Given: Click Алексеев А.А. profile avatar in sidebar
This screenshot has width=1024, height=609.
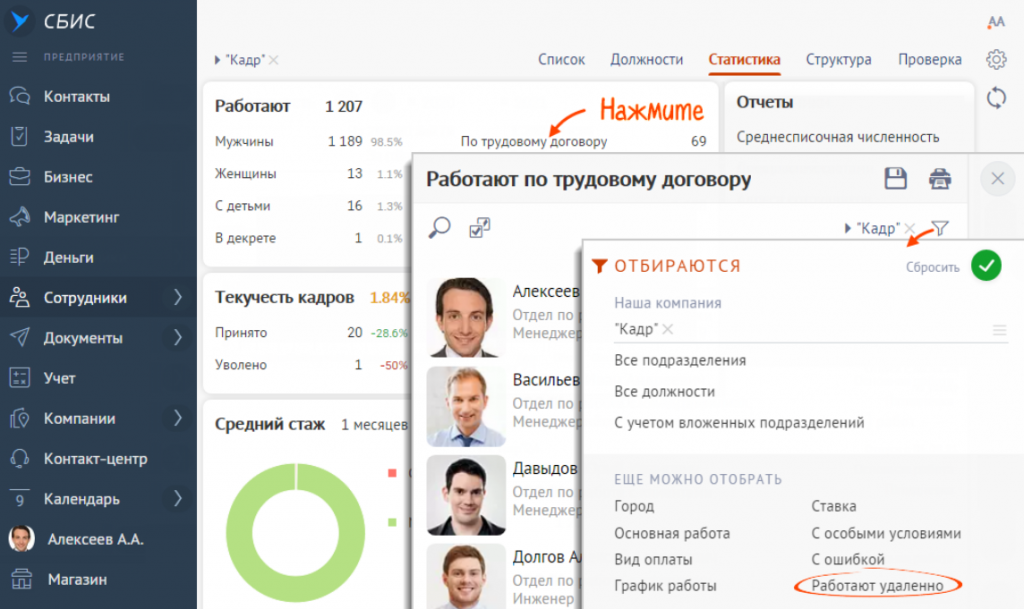Looking at the screenshot, I should pyautogui.click(x=22, y=539).
